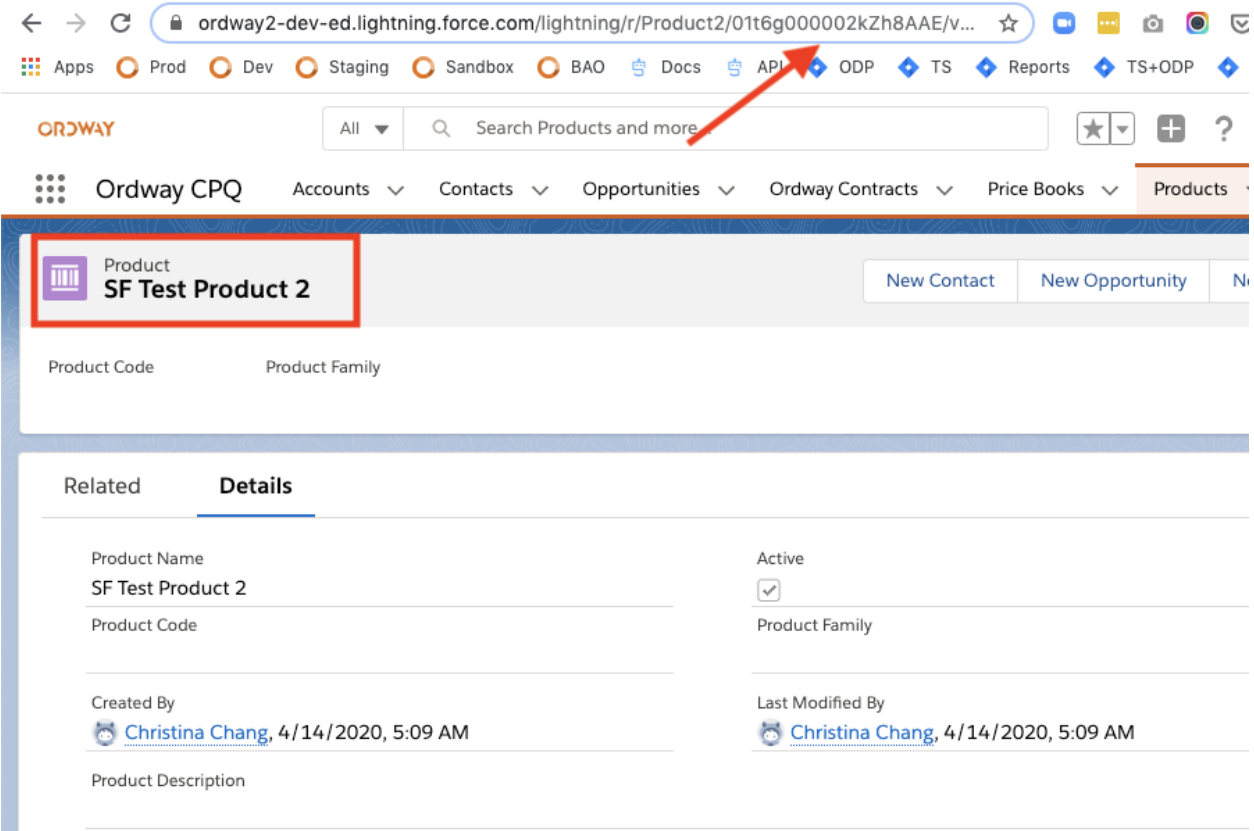Click the Ordway logo

pyautogui.click(x=76, y=128)
